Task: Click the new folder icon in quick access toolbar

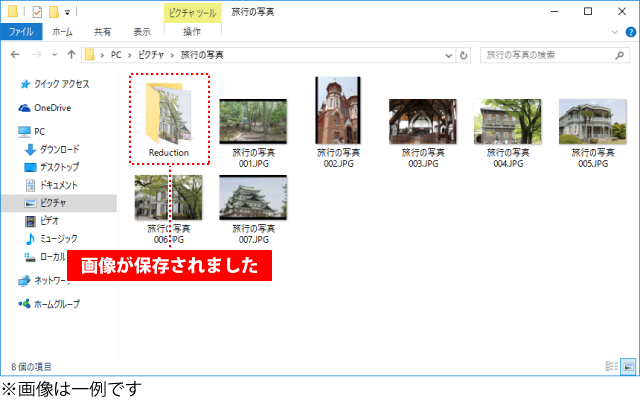Action: tap(55, 12)
